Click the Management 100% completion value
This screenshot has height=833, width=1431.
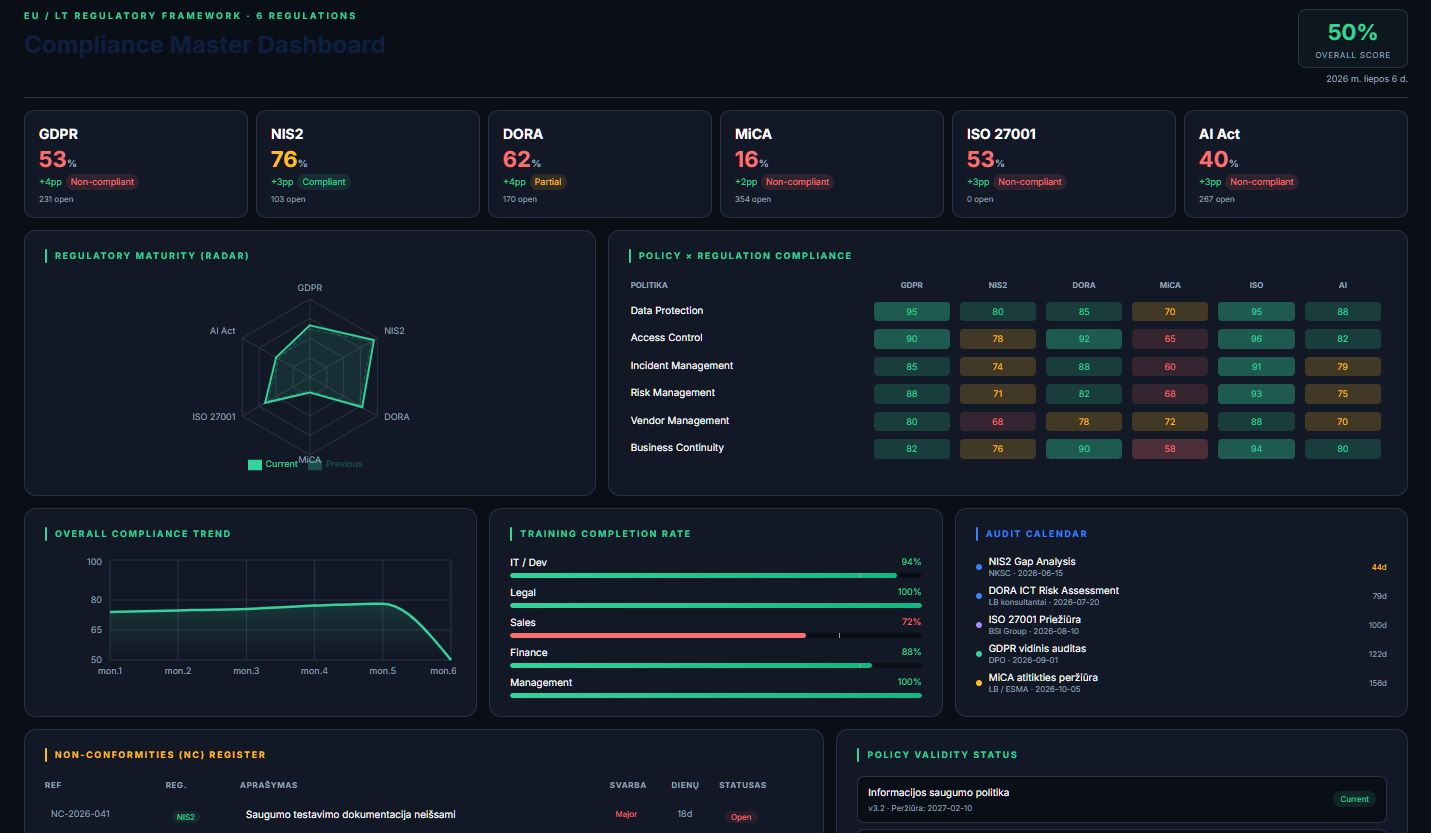909,683
